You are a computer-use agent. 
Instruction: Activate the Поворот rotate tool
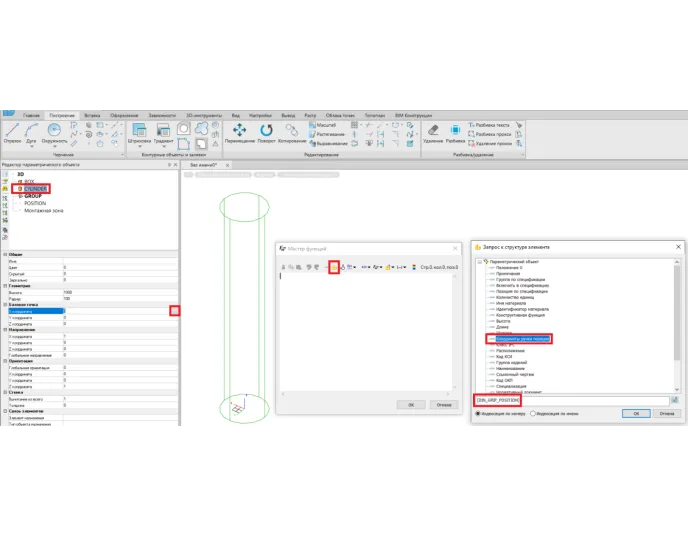(x=266, y=133)
